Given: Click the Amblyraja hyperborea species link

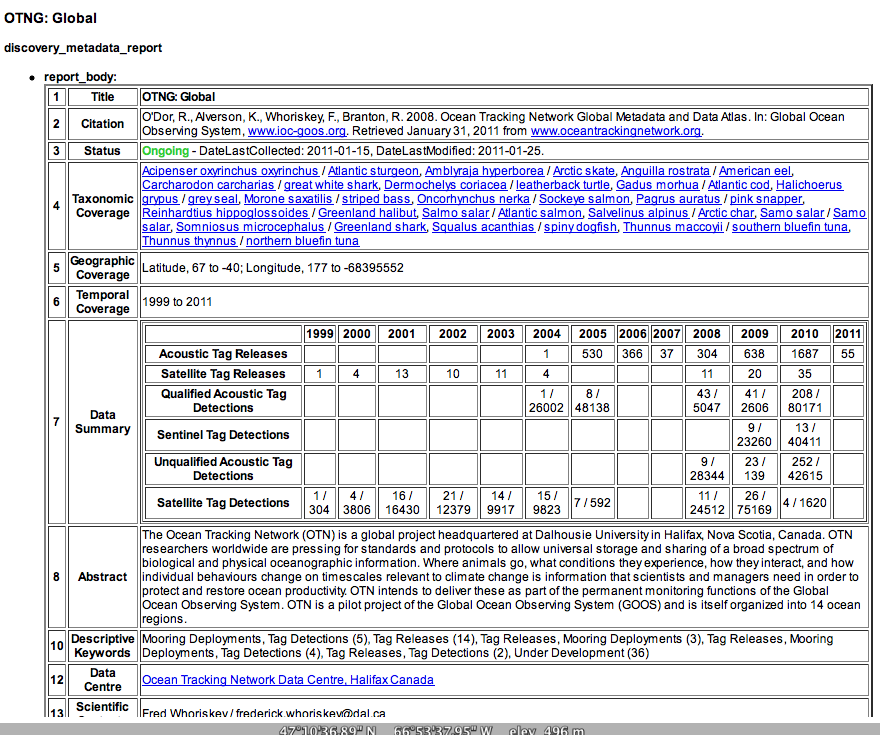Looking at the screenshot, I should point(483,171).
